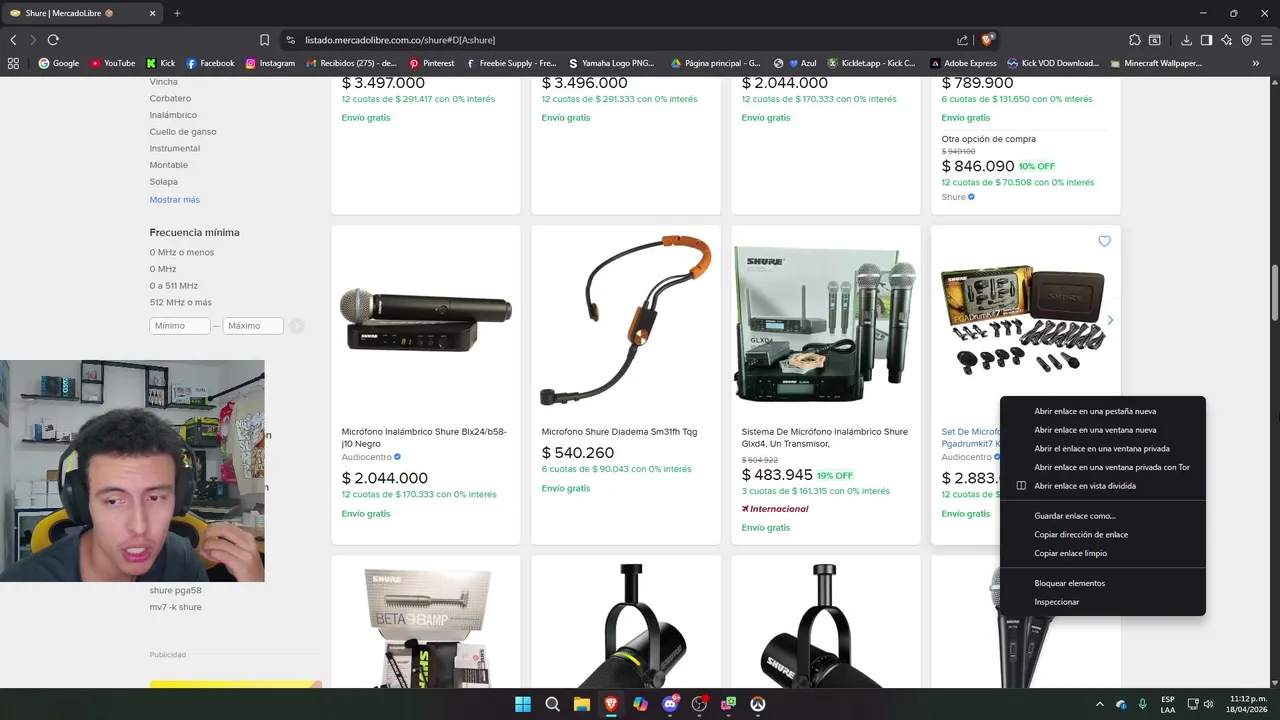Screen dimensions: 1280x720
Task: Filter by 'Inalámbrico' type
Action: 173,115
